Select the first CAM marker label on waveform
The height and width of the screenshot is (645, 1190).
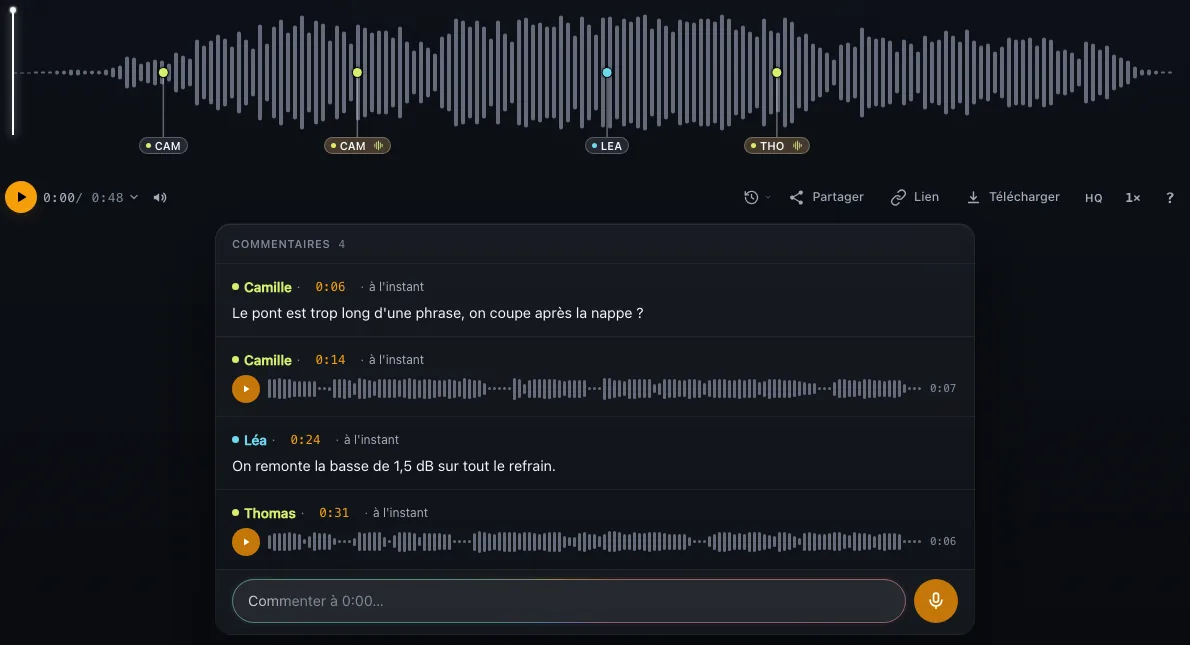(163, 146)
